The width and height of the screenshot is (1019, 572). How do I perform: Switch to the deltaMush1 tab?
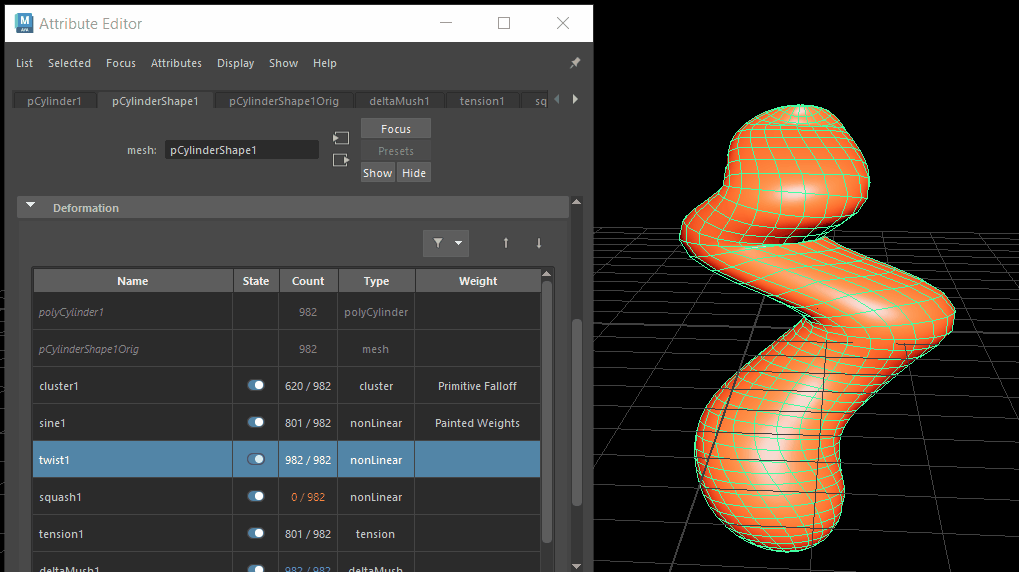(399, 101)
